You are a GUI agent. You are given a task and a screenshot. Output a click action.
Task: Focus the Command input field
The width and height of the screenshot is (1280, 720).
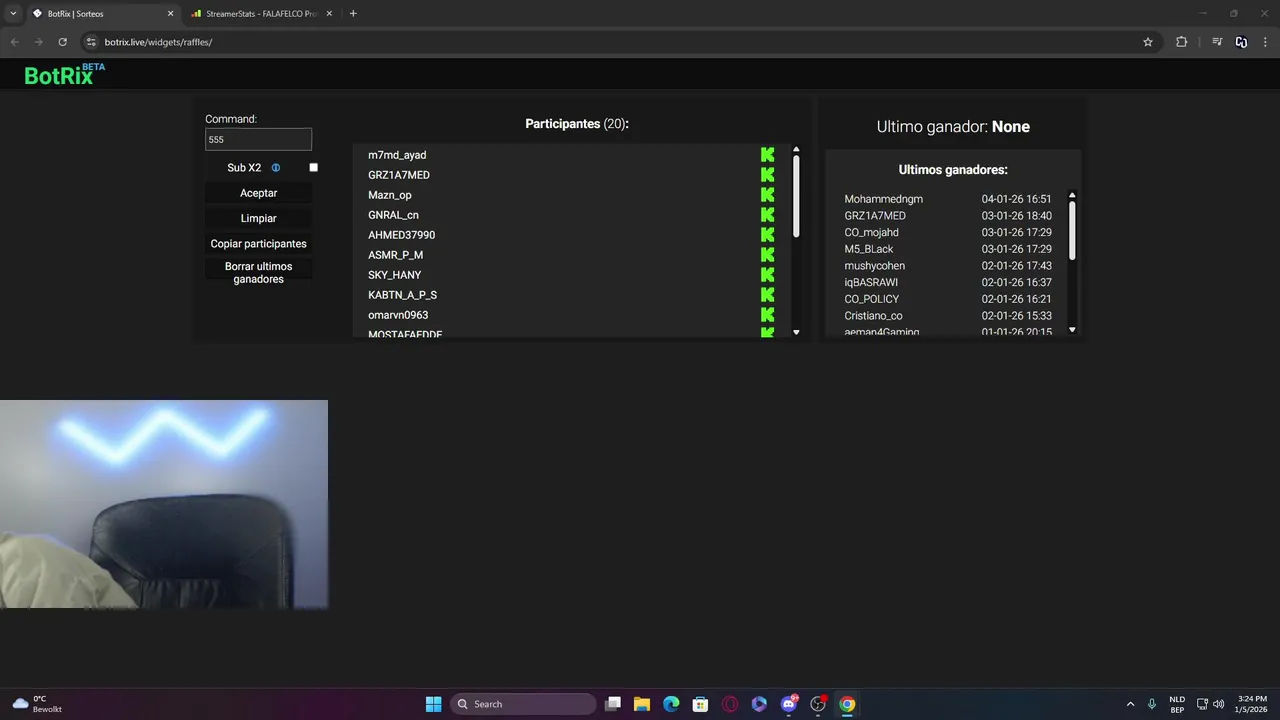258,140
